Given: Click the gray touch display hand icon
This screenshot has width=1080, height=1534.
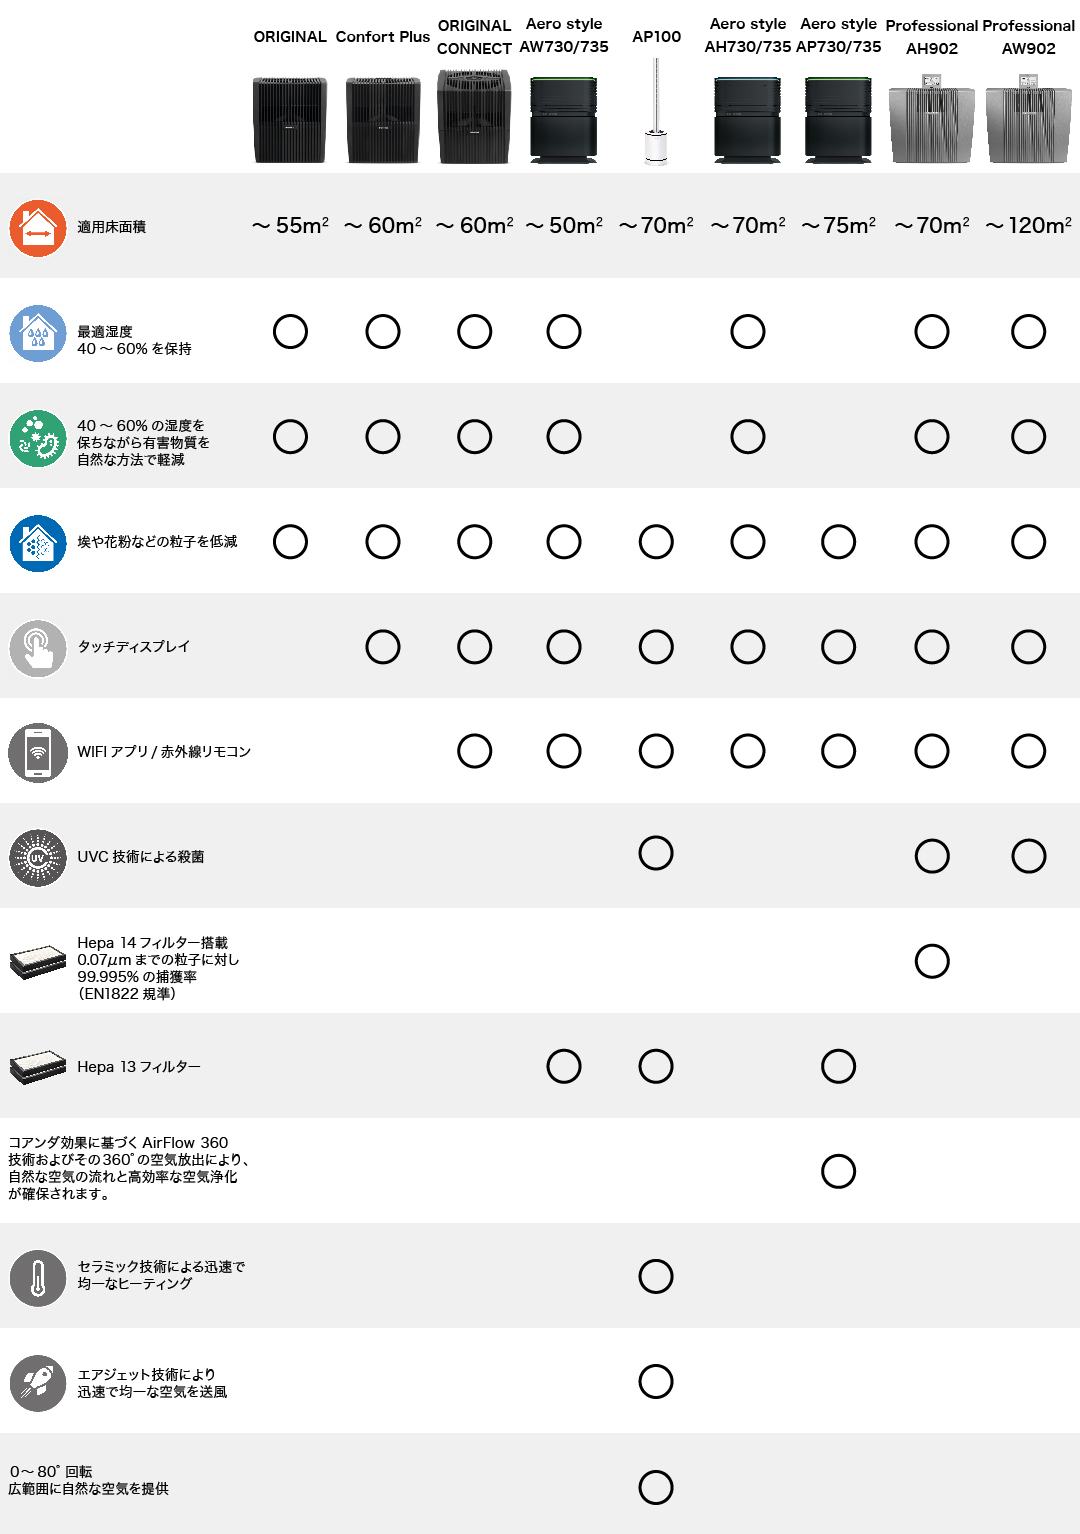Looking at the screenshot, I should pos(38,648).
